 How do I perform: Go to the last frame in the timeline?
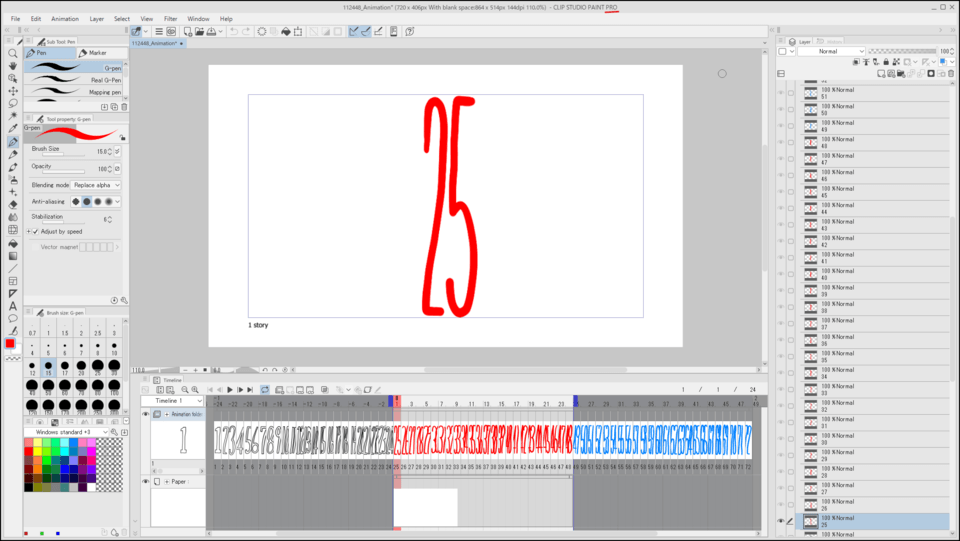click(250, 389)
